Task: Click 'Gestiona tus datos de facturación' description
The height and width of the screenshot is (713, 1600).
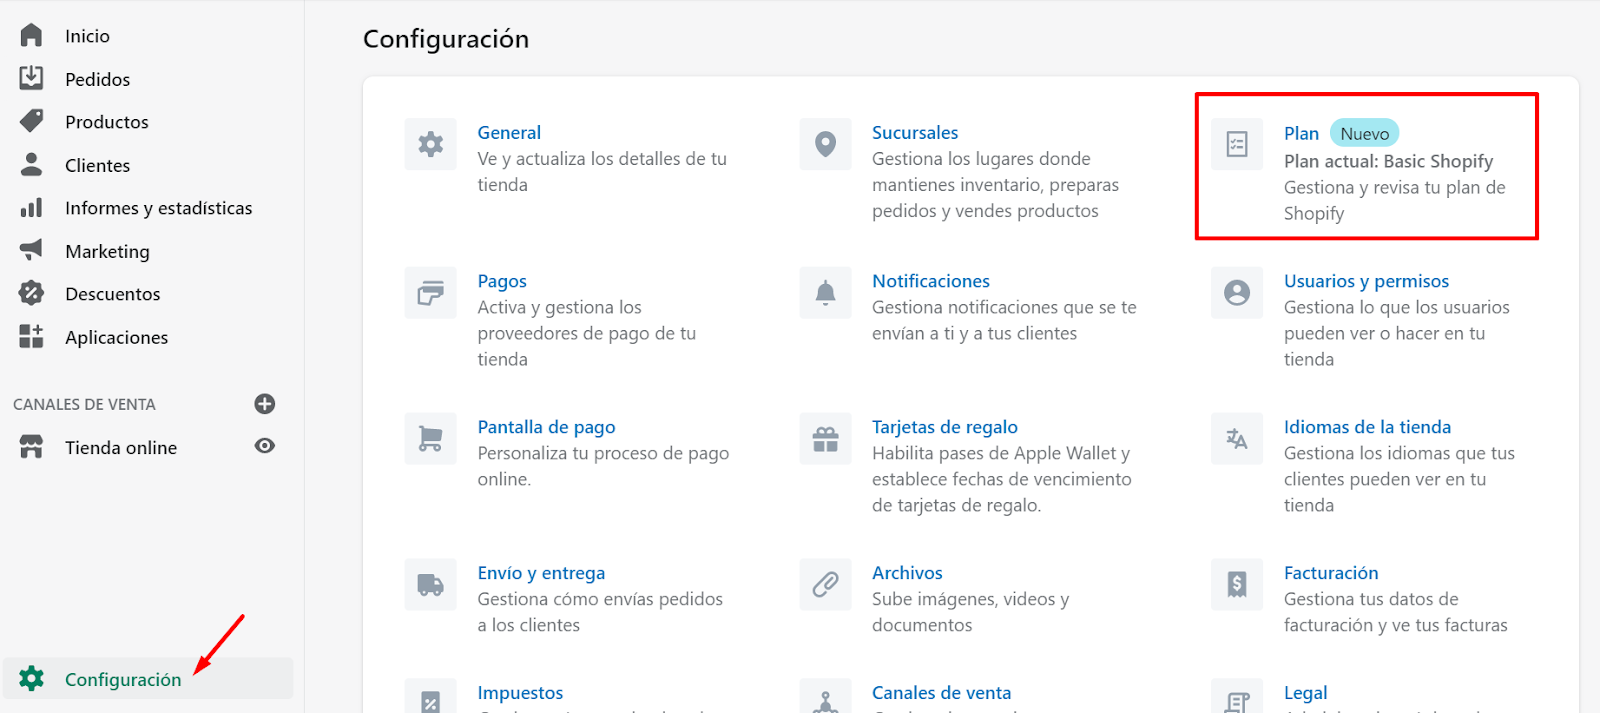Action: pyautogui.click(x=1395, y=612)
